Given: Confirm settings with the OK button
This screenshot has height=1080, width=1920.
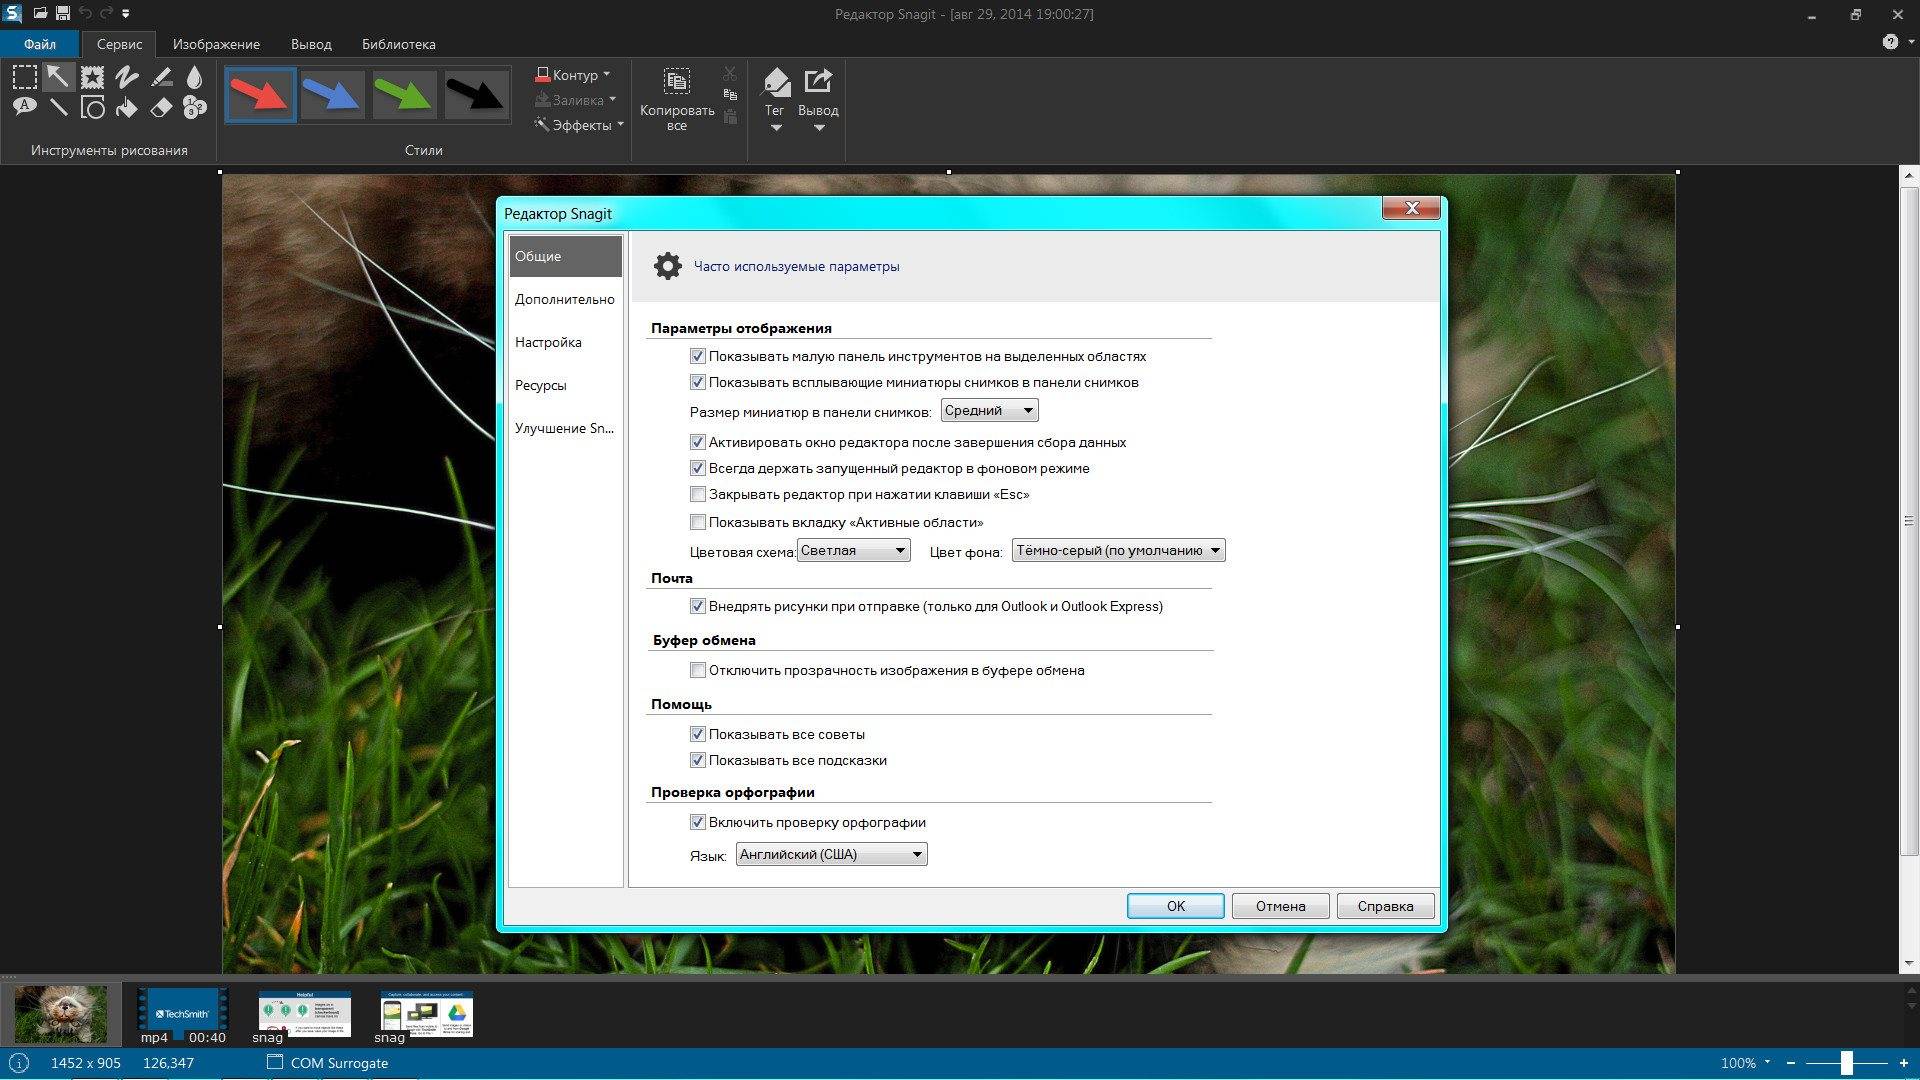Looking at the screenshot, I should coord(1175,906).
